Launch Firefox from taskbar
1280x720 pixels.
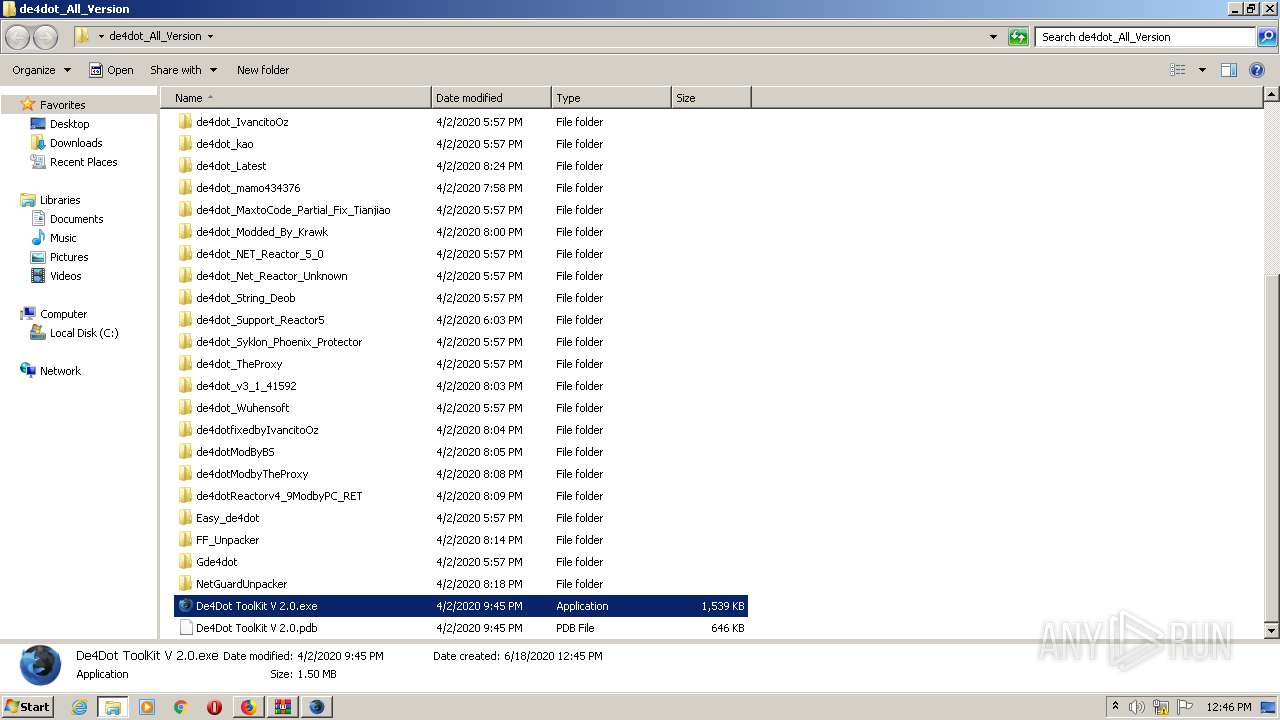[248, 707]
